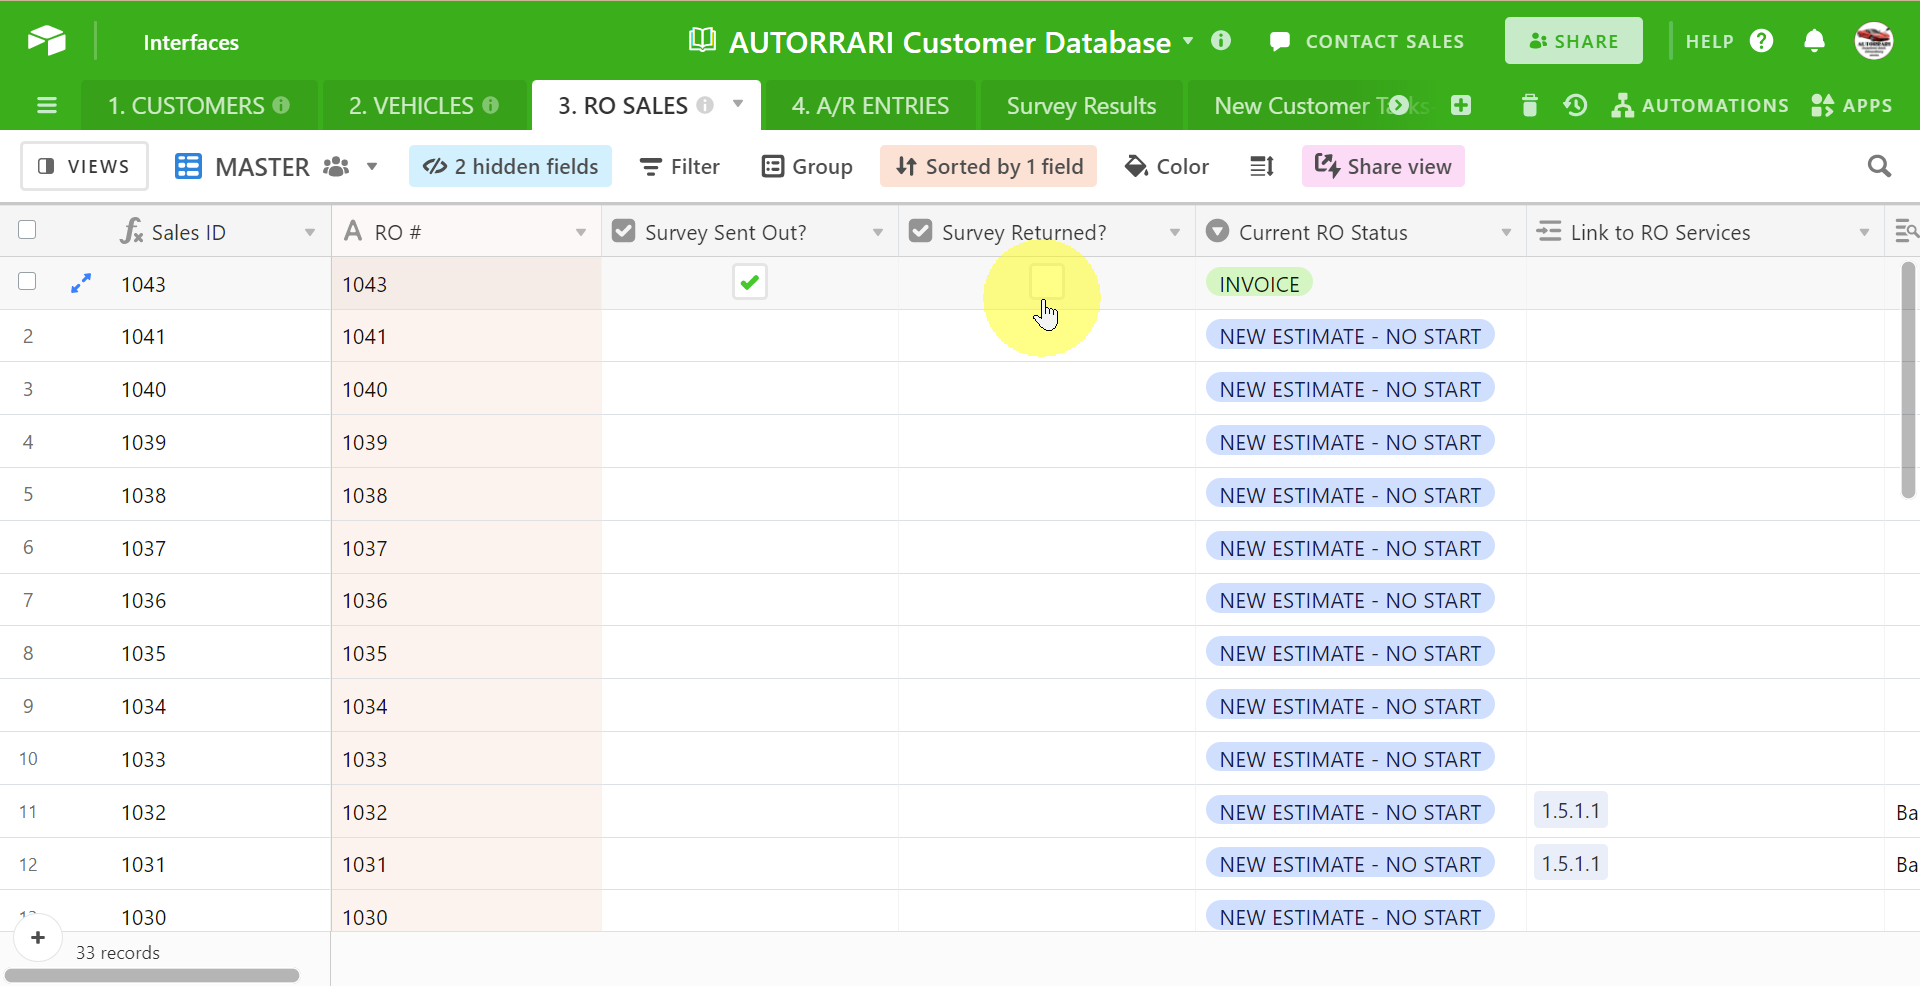The height and width of the screenshot is (986, 1920).
Task: Uncheck Survey Sent Out for 1043
Action: [x=749, y=283]
